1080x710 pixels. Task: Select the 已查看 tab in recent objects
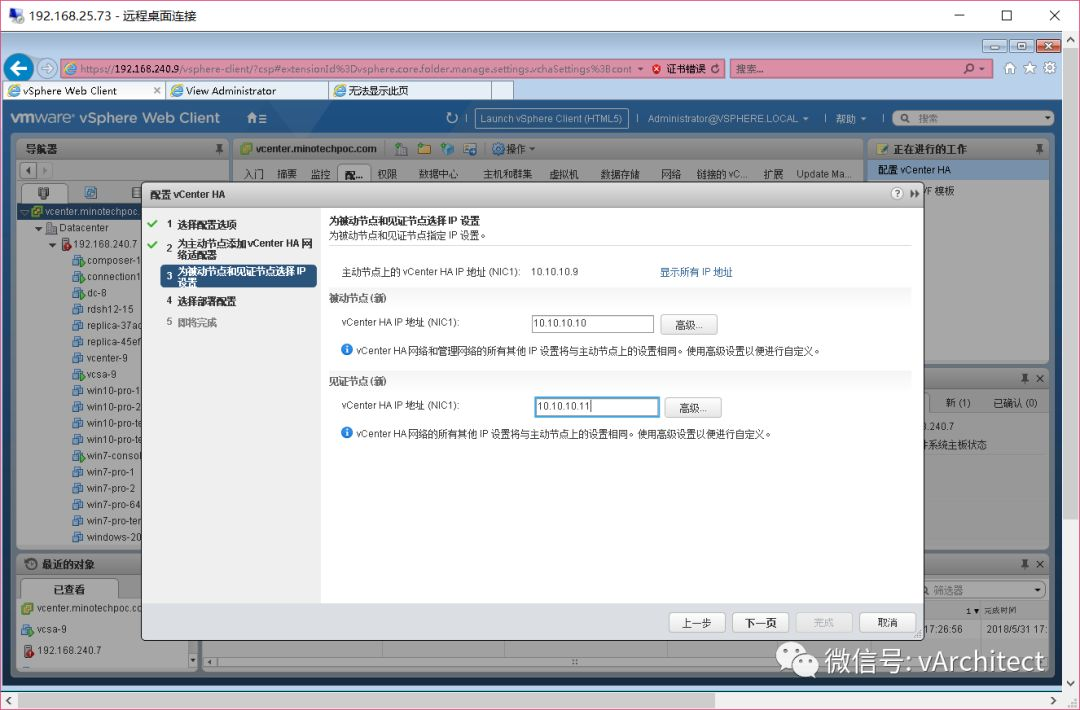click(x=69, y=589)
